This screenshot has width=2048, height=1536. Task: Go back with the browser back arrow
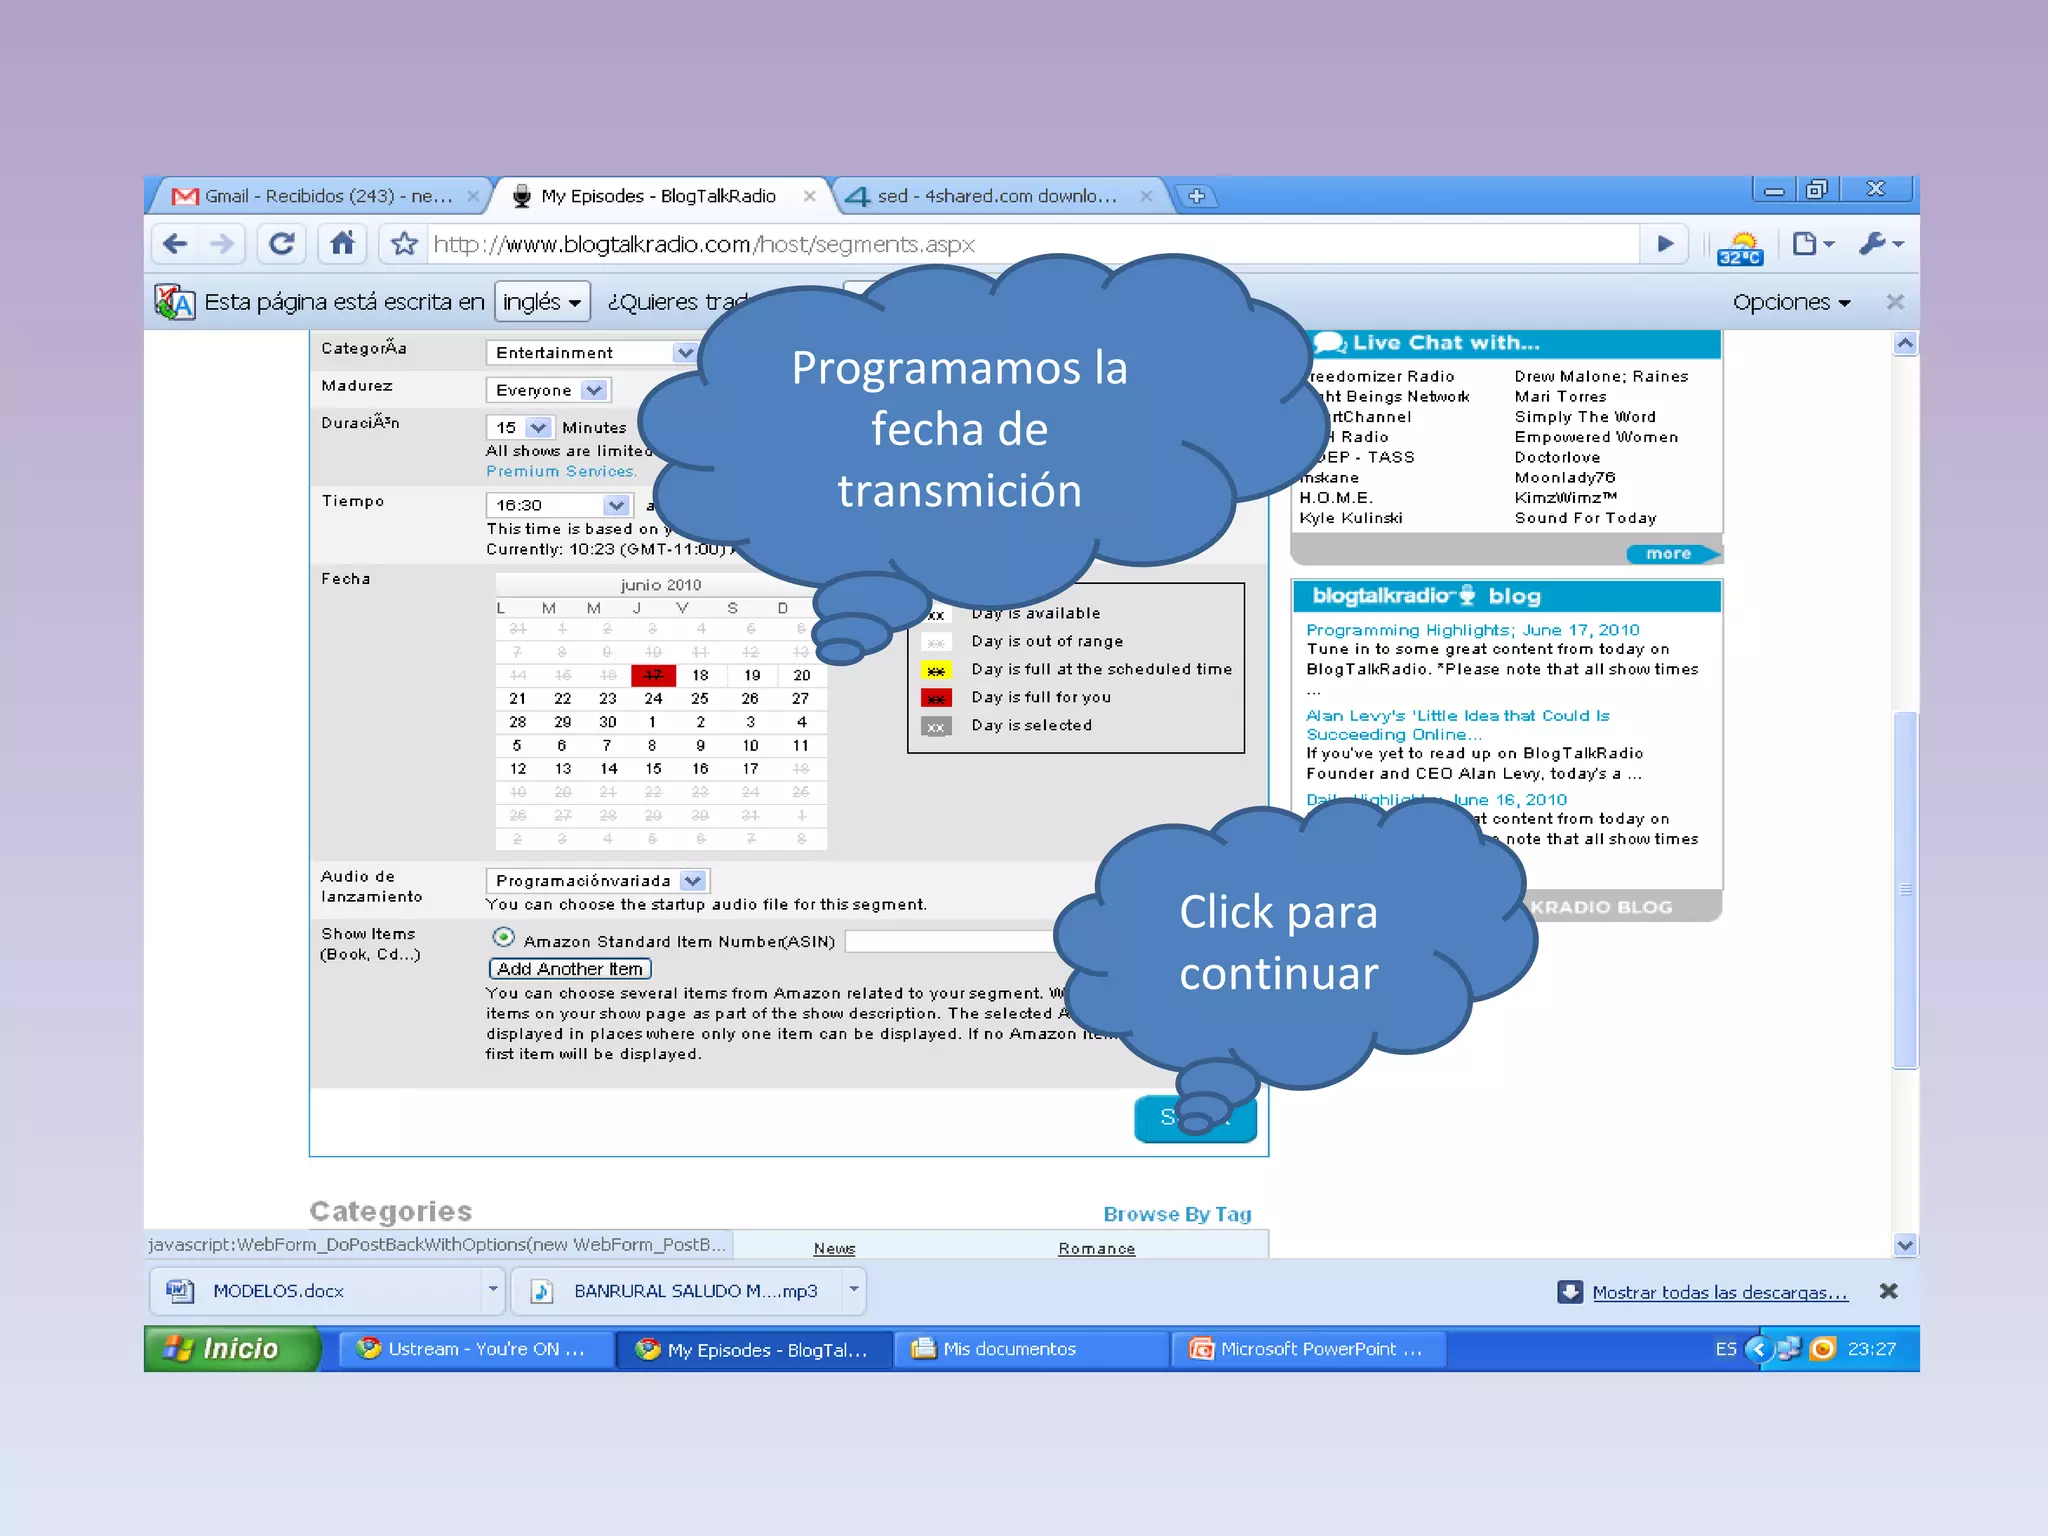[x=175, y=243]
